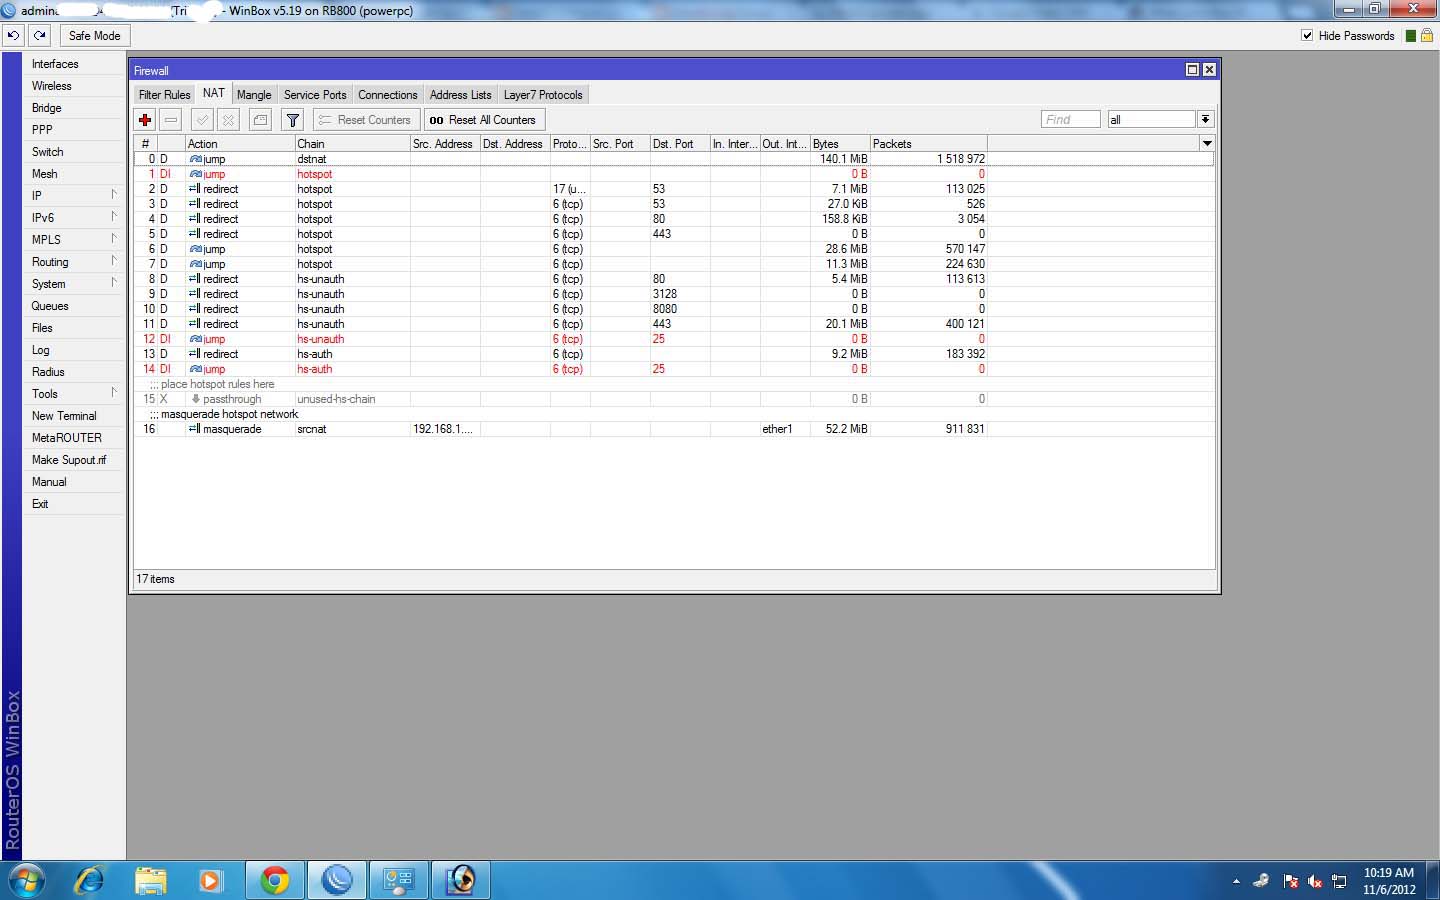Screen dimensions: 1440x900
Task: Click the Remove rule minus icon
Action: pyautogui.click(x=171, y=120)
